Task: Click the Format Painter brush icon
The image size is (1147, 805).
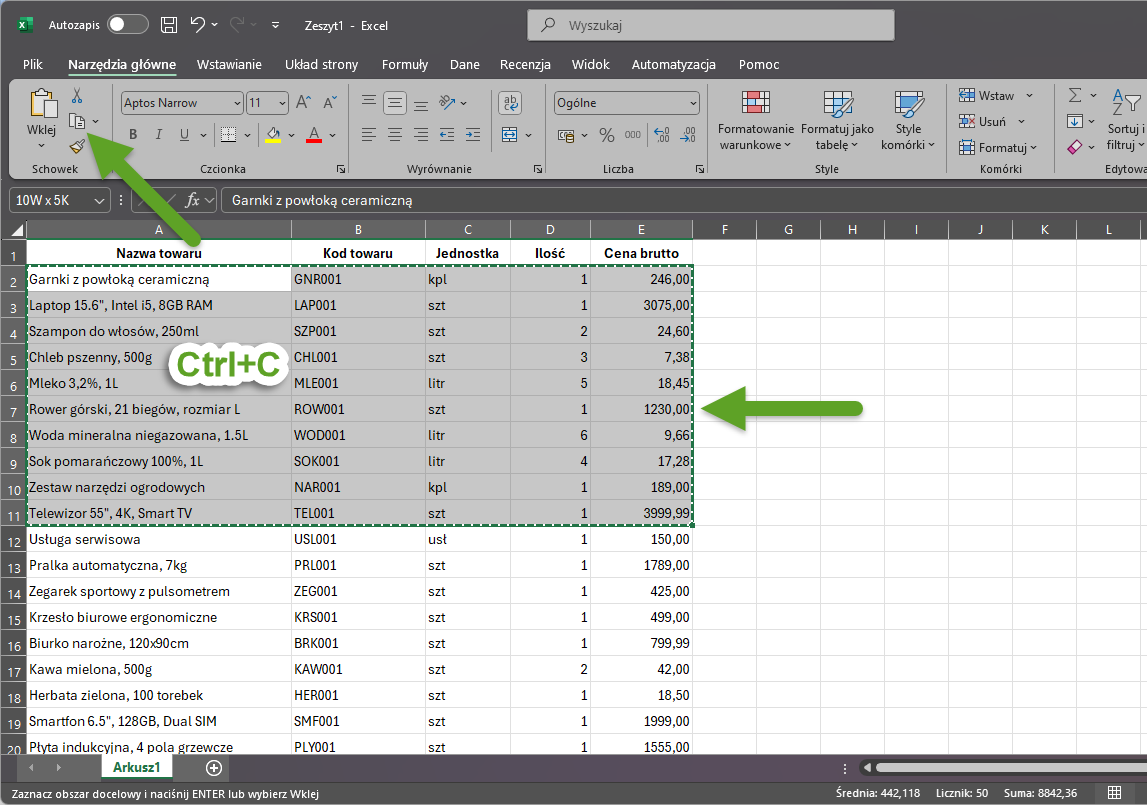Action: 77,146
